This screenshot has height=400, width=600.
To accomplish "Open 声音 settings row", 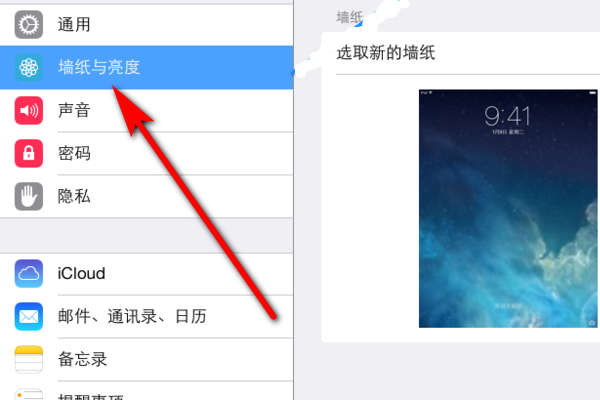I will click(x=147, y=111).
